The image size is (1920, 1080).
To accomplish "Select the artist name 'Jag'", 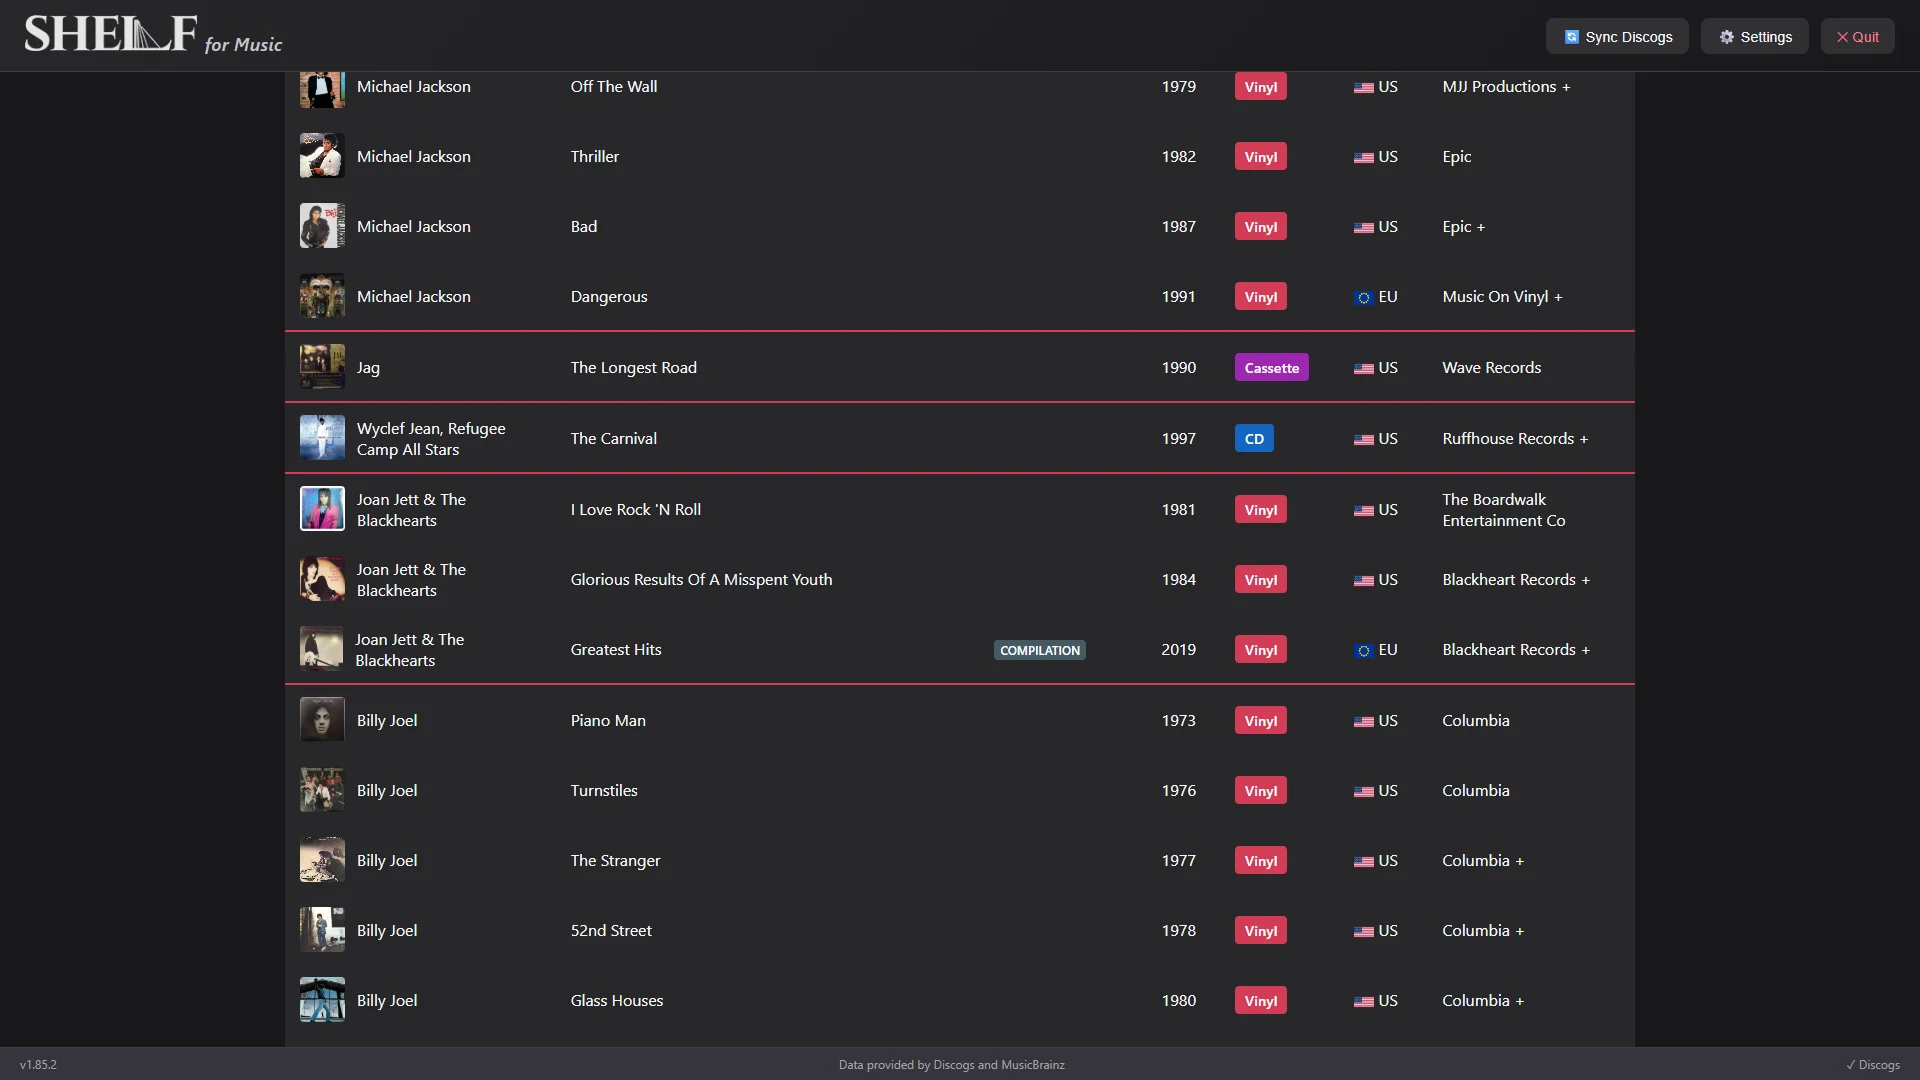I will coord(368,368).
